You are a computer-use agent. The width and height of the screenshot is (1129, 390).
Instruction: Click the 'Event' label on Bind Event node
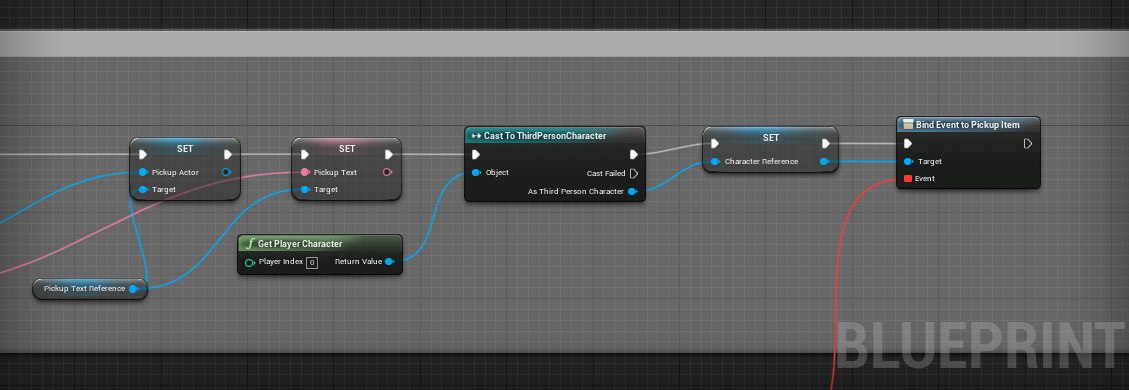[925, 178]
